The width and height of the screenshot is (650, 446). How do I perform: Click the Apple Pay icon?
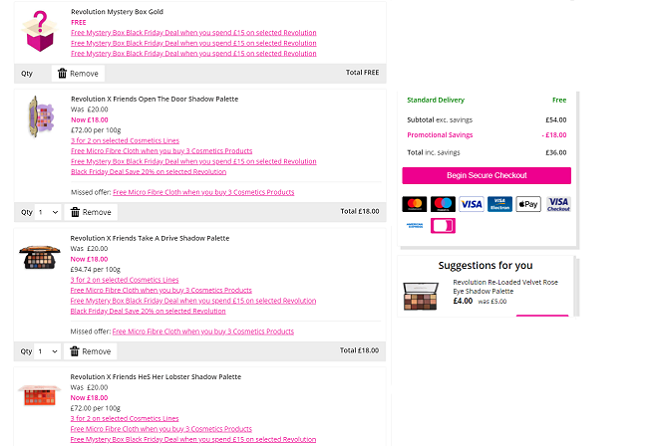(x=529, y=204)
